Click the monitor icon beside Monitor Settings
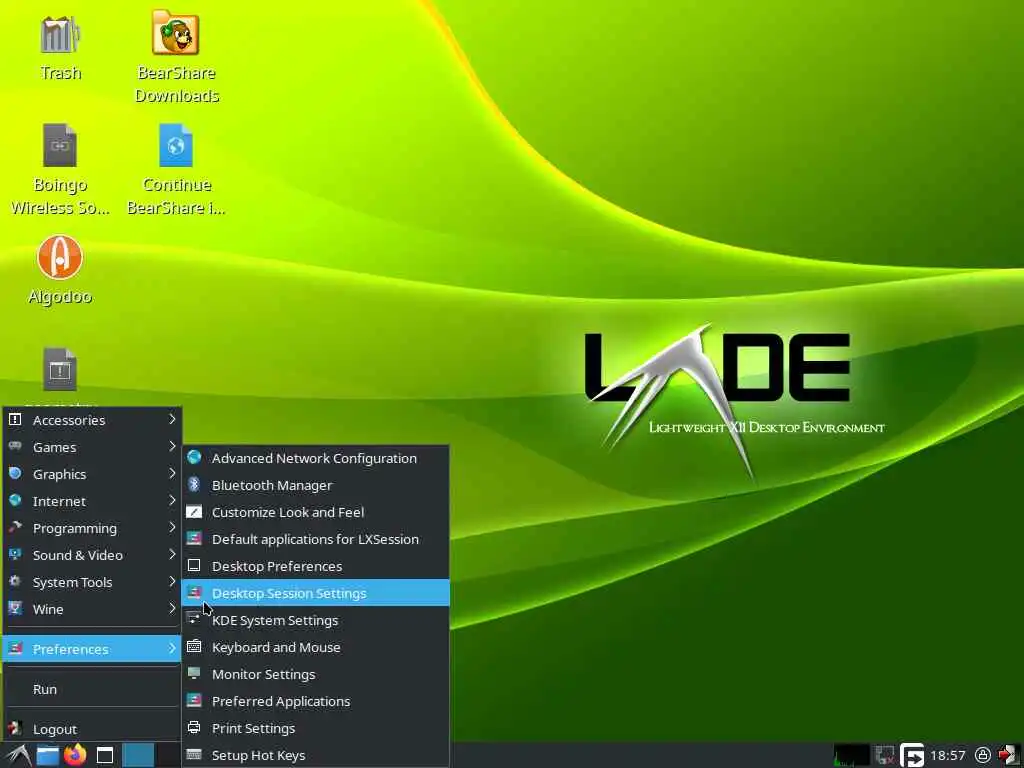 (x=194, y=673)
